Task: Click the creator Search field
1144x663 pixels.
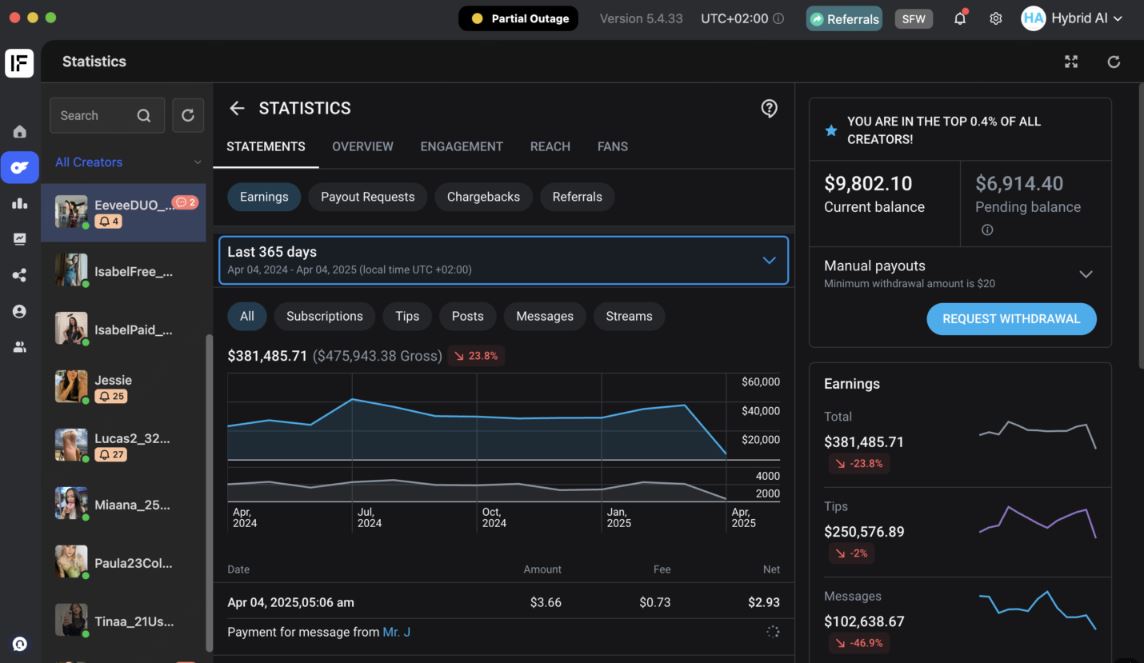Action: point(94,116)
